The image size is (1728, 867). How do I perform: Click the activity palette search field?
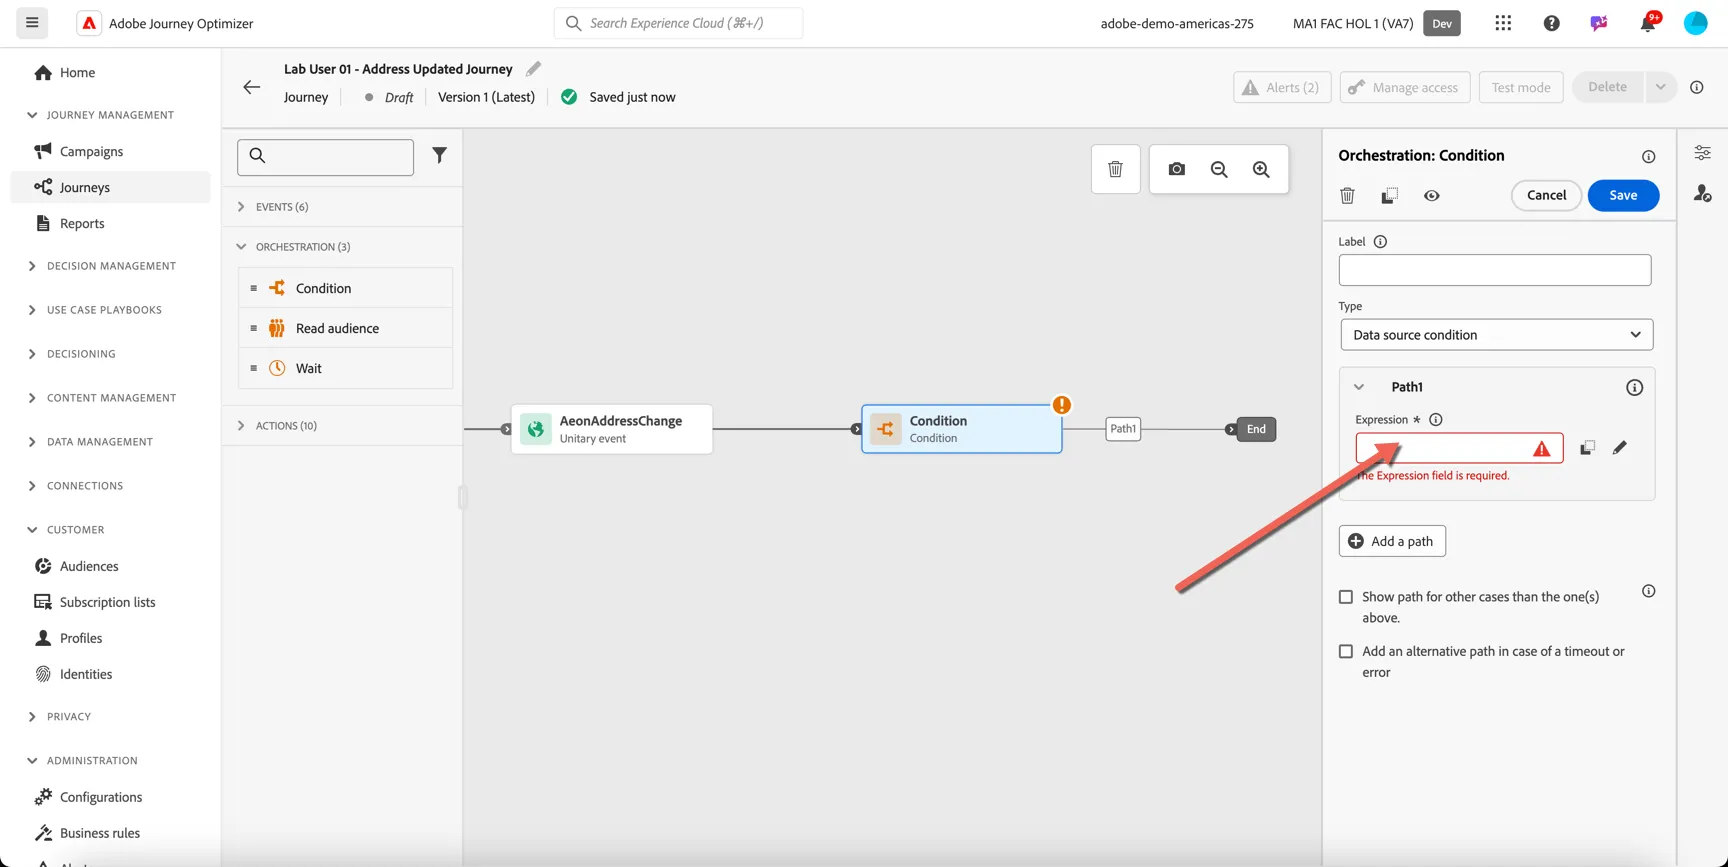325,156
